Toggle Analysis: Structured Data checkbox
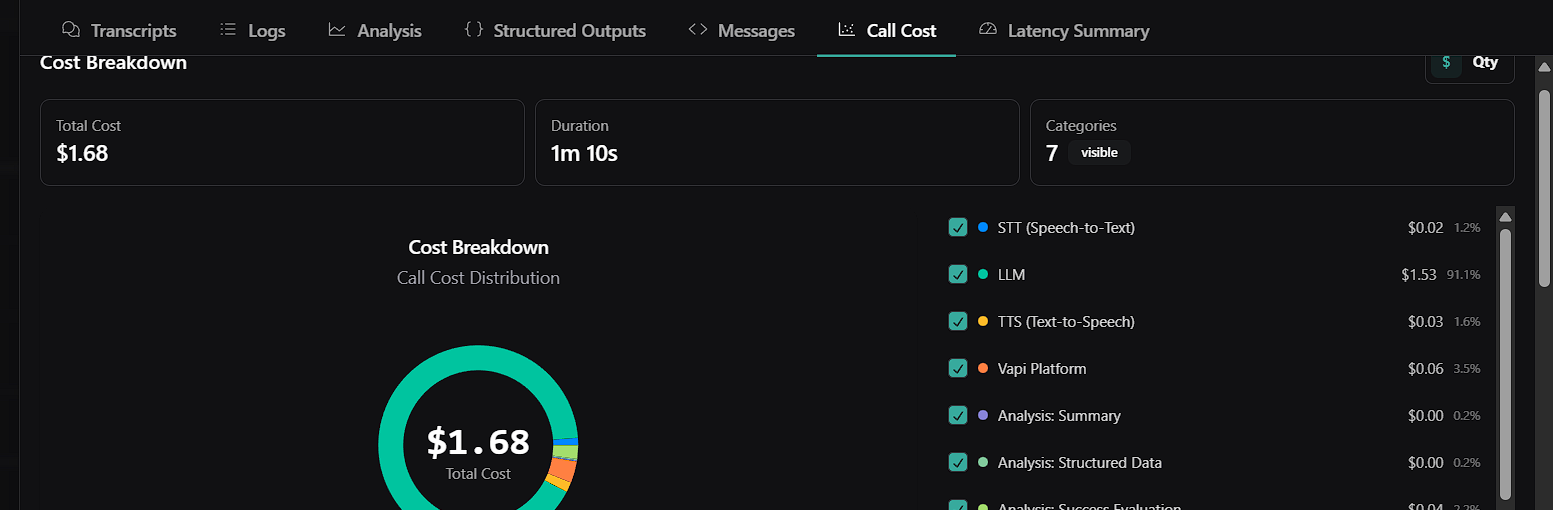The height and width of the screenshot is (510, 1553). coord(958,462)
